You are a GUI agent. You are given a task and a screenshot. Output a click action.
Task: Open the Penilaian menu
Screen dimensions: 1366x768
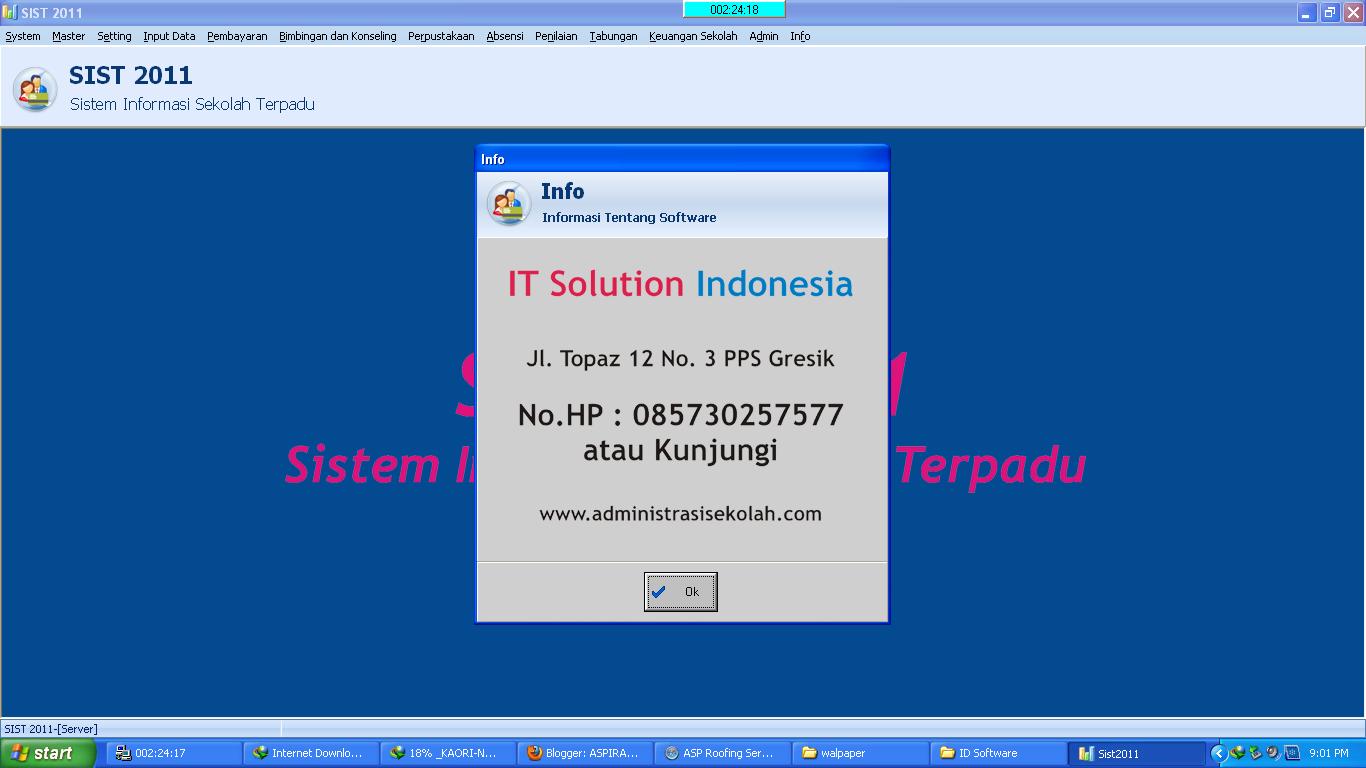tap(556, 36)
